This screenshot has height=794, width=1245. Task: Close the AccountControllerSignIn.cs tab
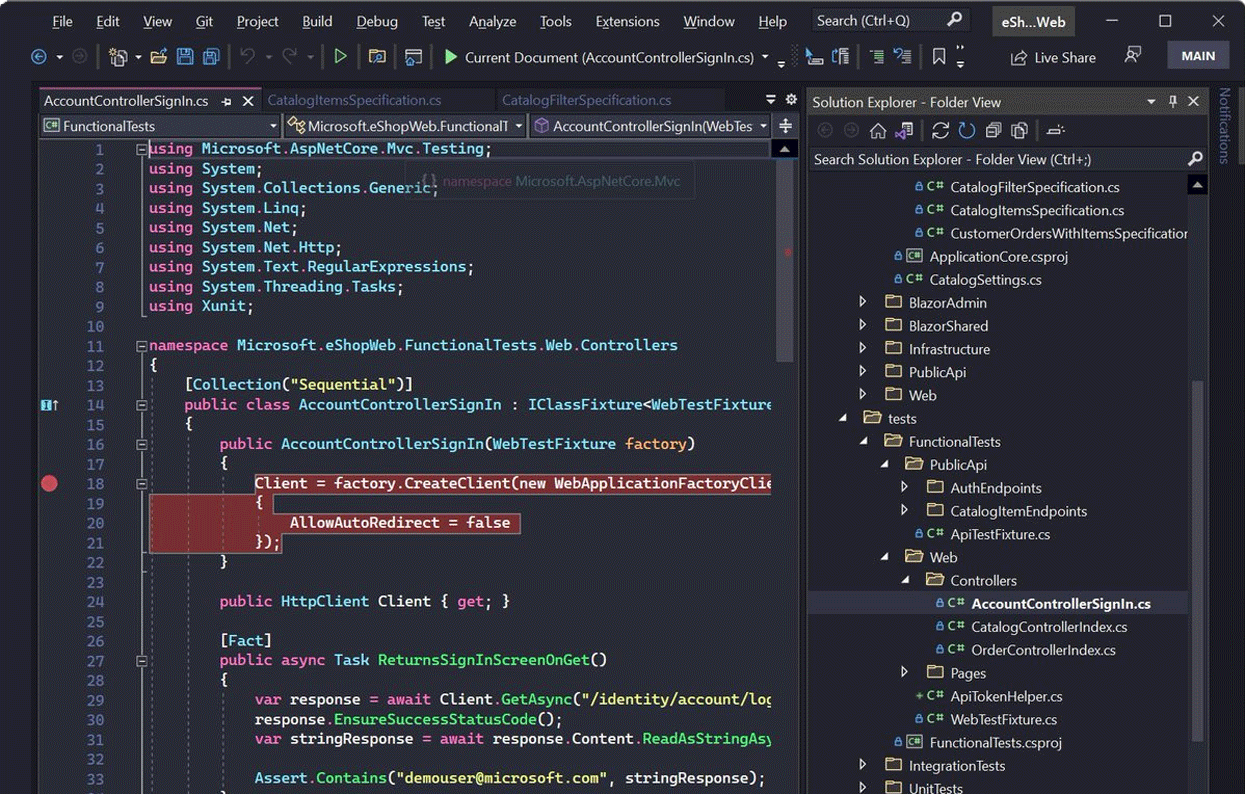click(248, 101)
